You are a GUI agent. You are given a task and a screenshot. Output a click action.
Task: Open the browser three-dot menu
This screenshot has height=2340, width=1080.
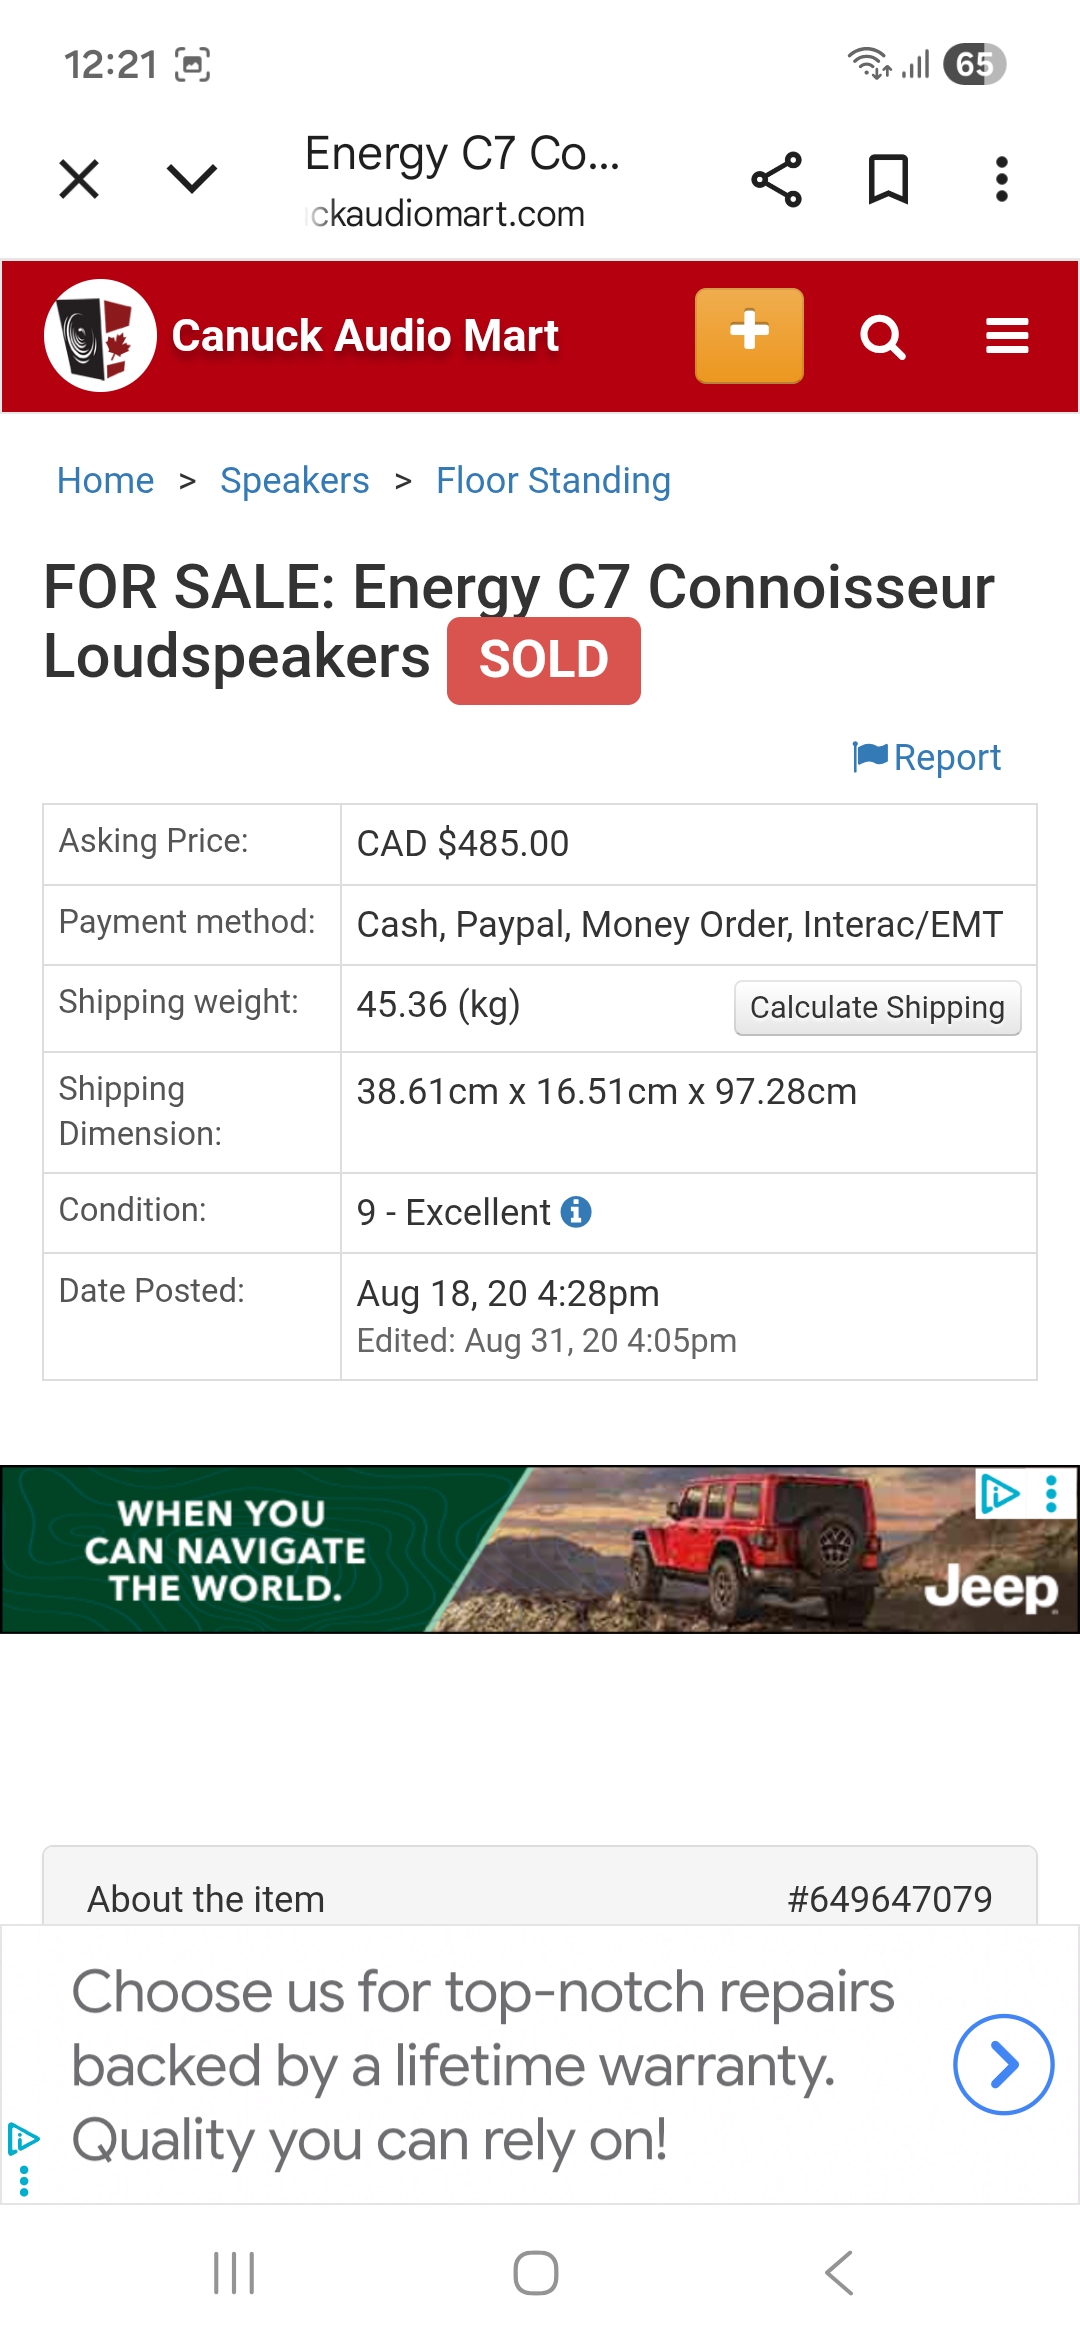1001,180
